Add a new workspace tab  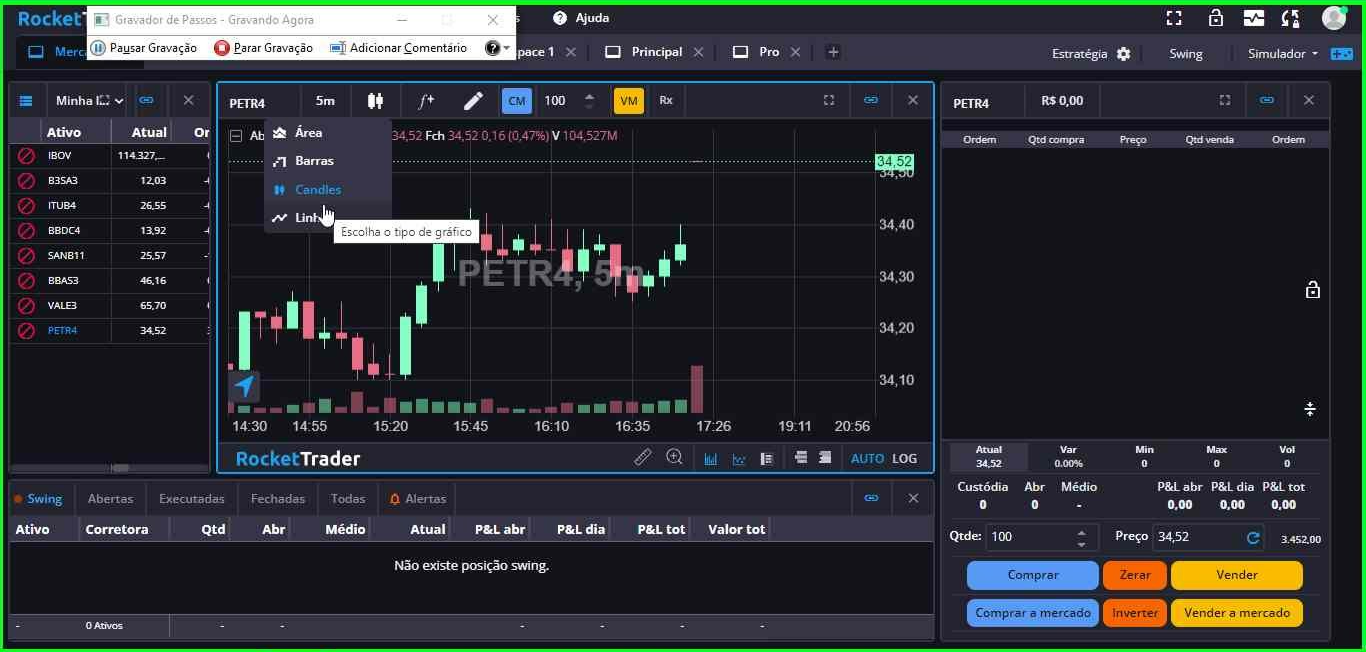coord(833,52)
